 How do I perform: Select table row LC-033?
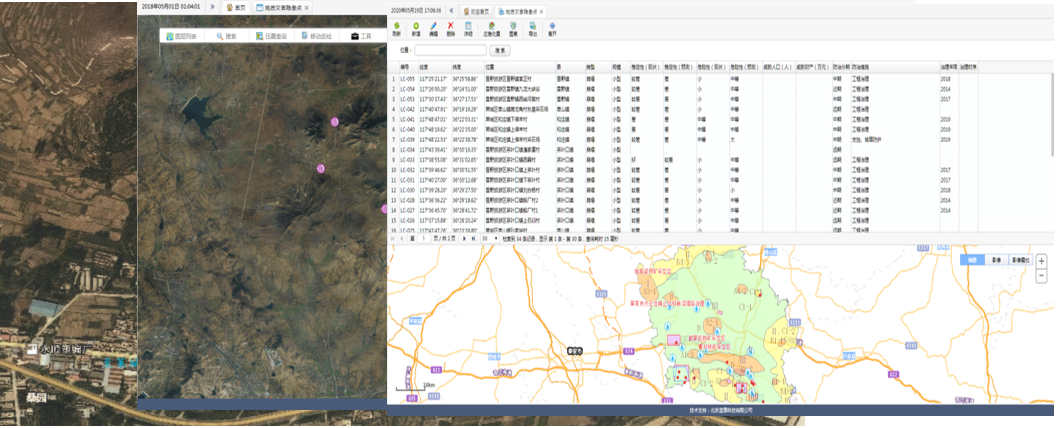tap(683, 160)
